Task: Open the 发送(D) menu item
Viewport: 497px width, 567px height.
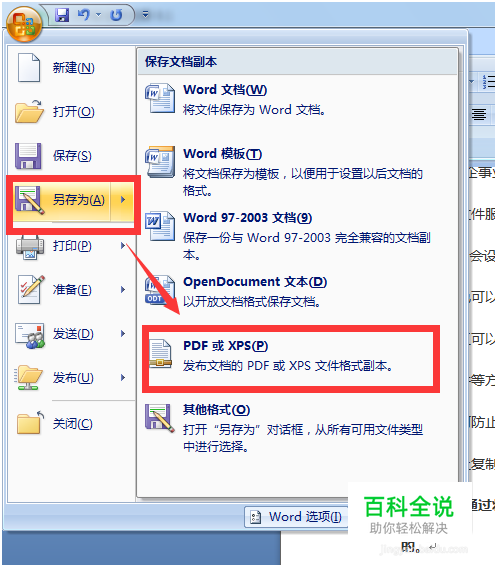Action: pos(71,334)
